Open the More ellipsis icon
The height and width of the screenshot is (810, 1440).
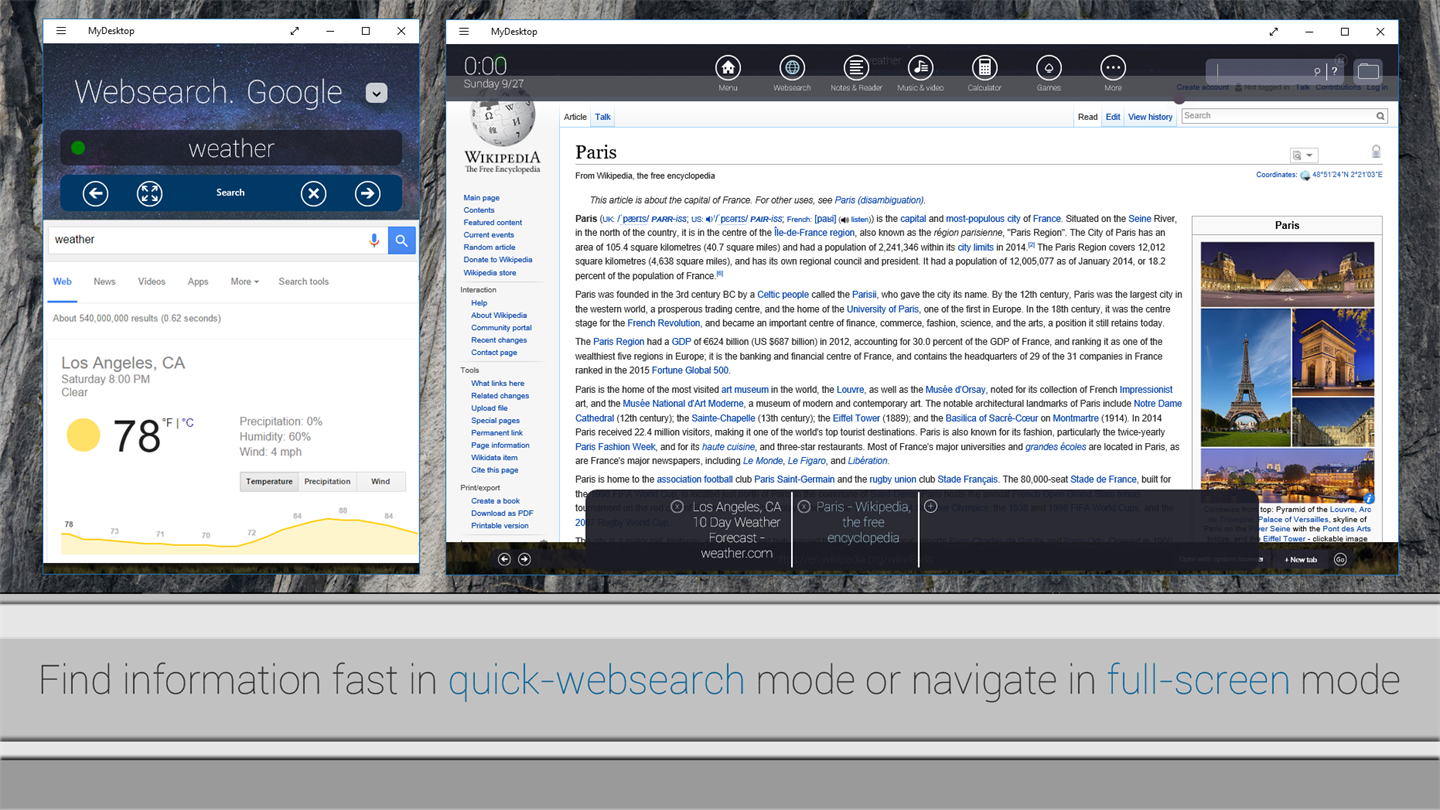pyautogui.click(x=1112, y=68)
